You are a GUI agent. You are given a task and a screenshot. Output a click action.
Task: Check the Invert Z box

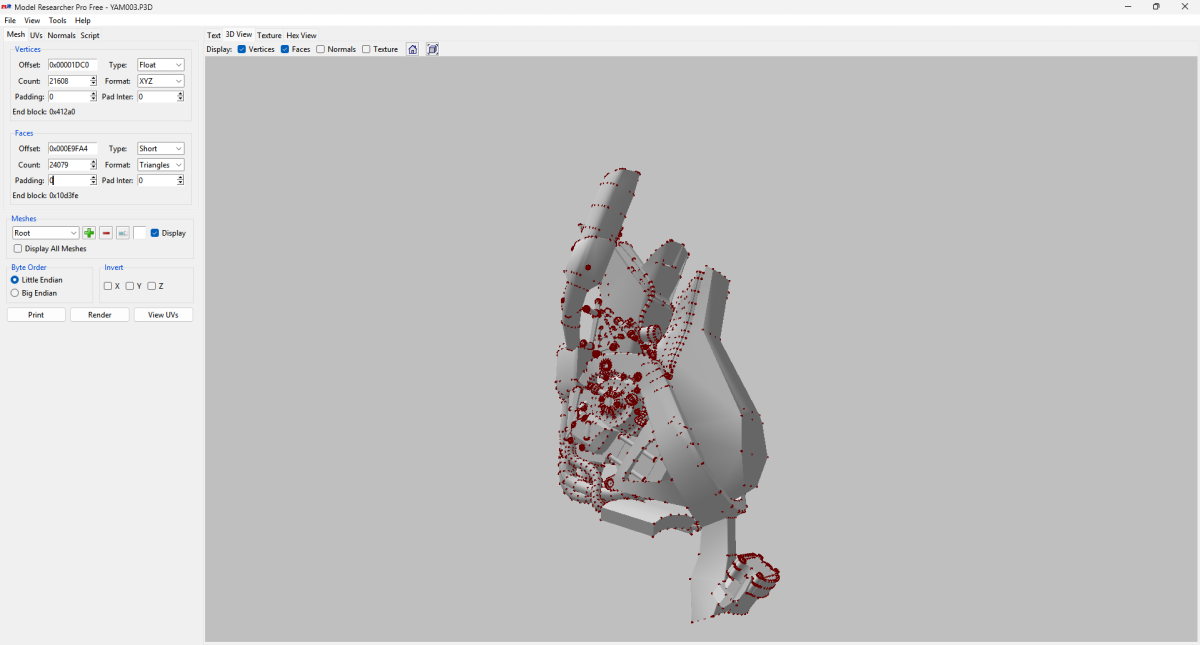152,286
